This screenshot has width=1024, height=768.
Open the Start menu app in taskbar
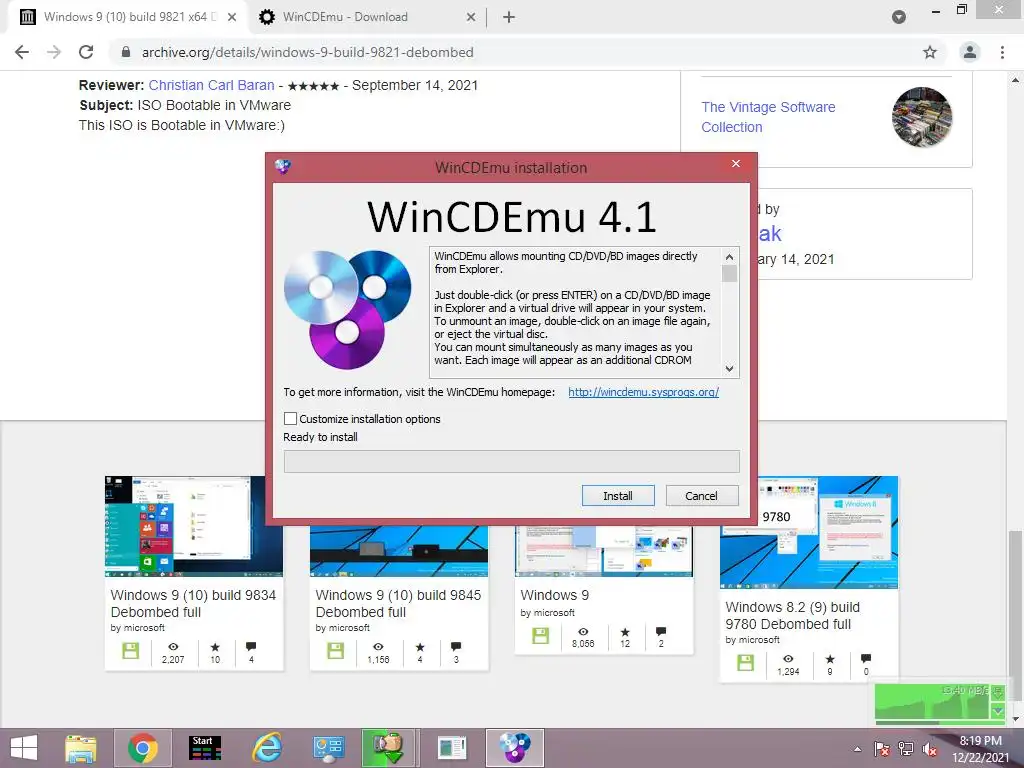[205, 748]
